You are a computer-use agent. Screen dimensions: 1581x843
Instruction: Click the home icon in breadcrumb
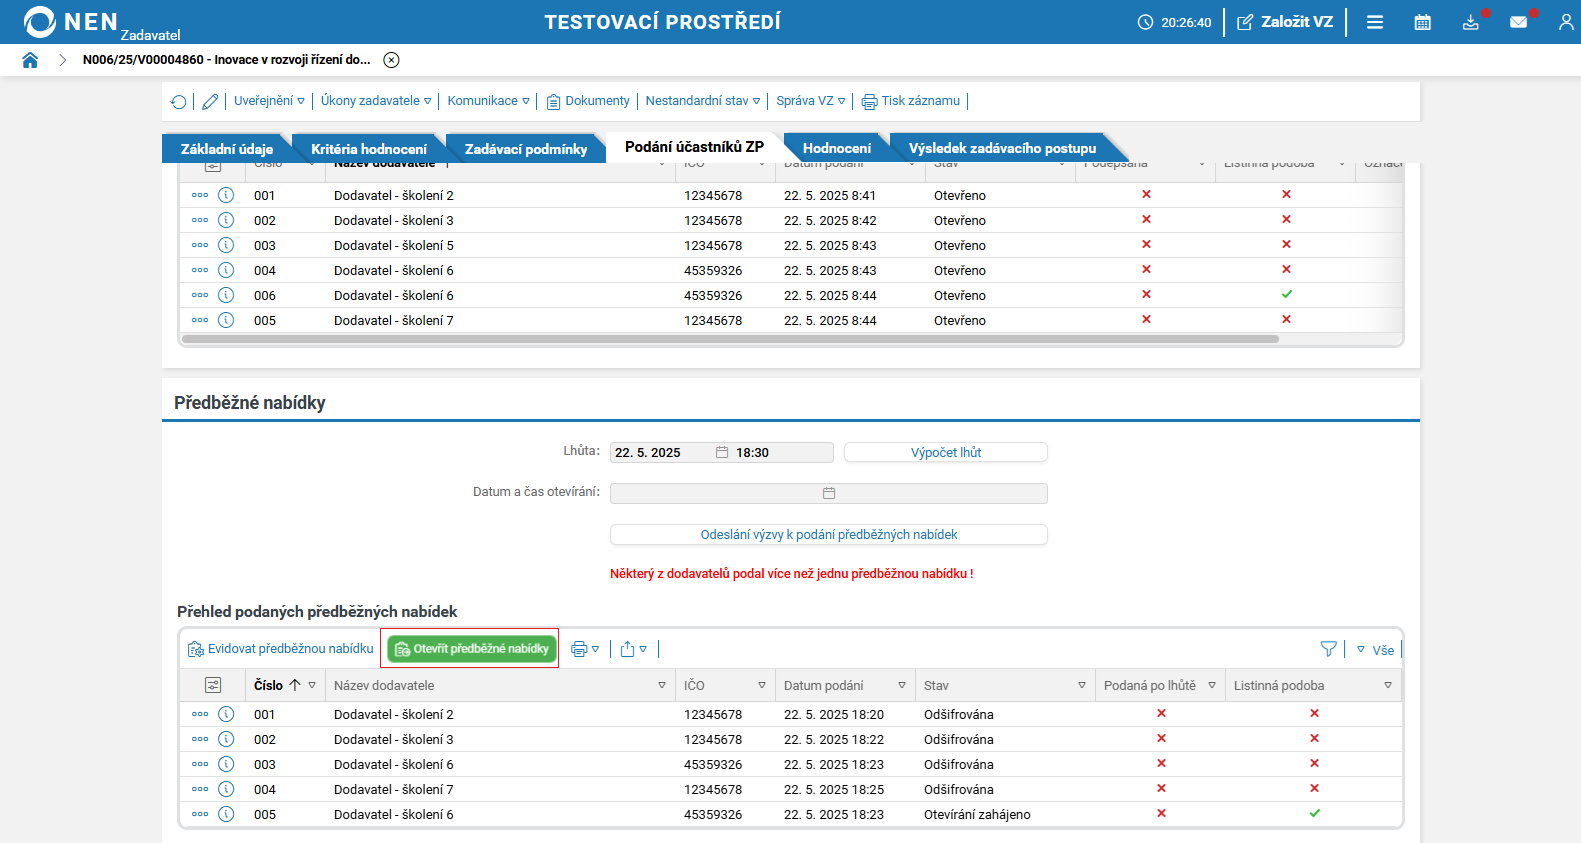[x=30, y=60]
